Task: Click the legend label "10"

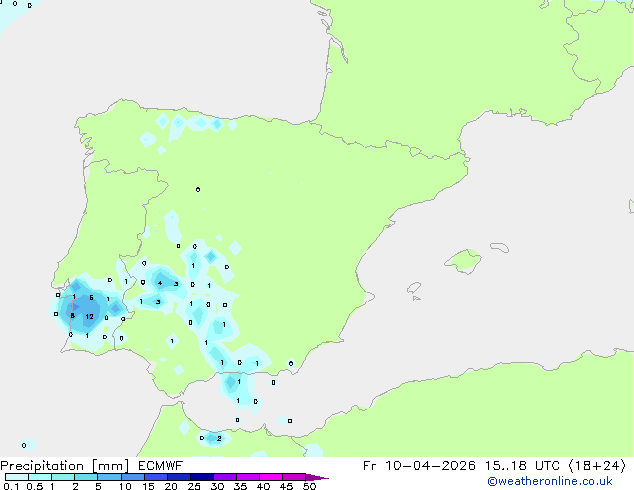Action: pos(125,486)
